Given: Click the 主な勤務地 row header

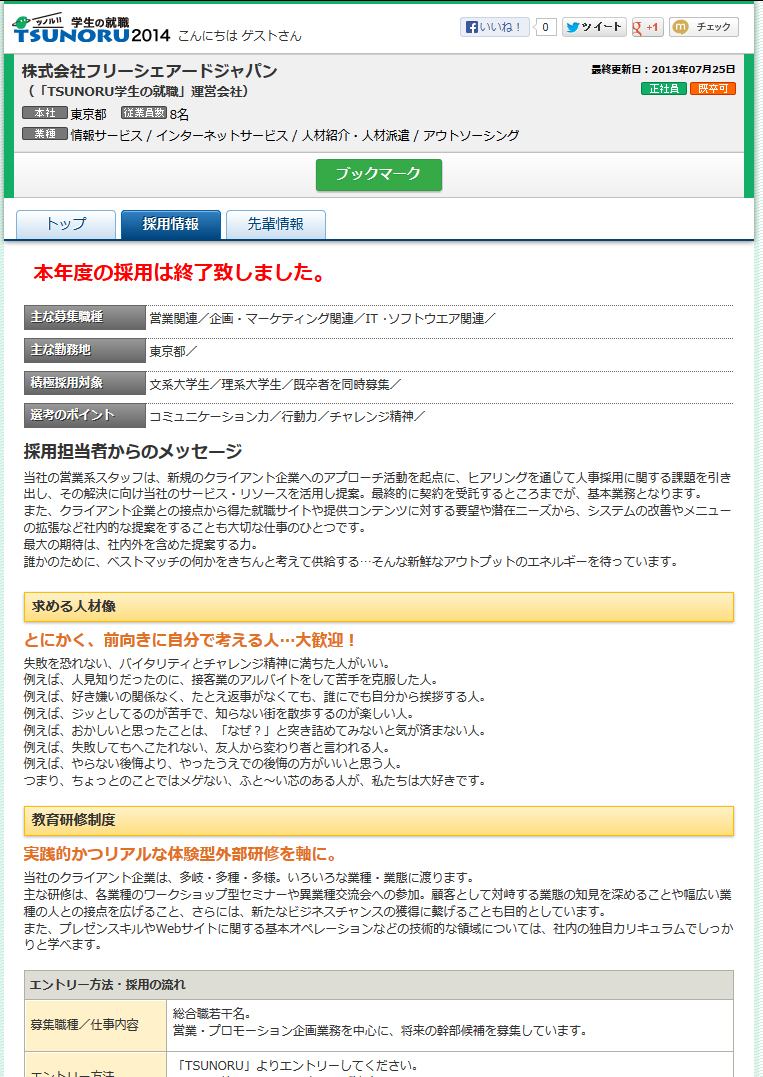Looking at the screenshot, I should [x=85, y=350].
